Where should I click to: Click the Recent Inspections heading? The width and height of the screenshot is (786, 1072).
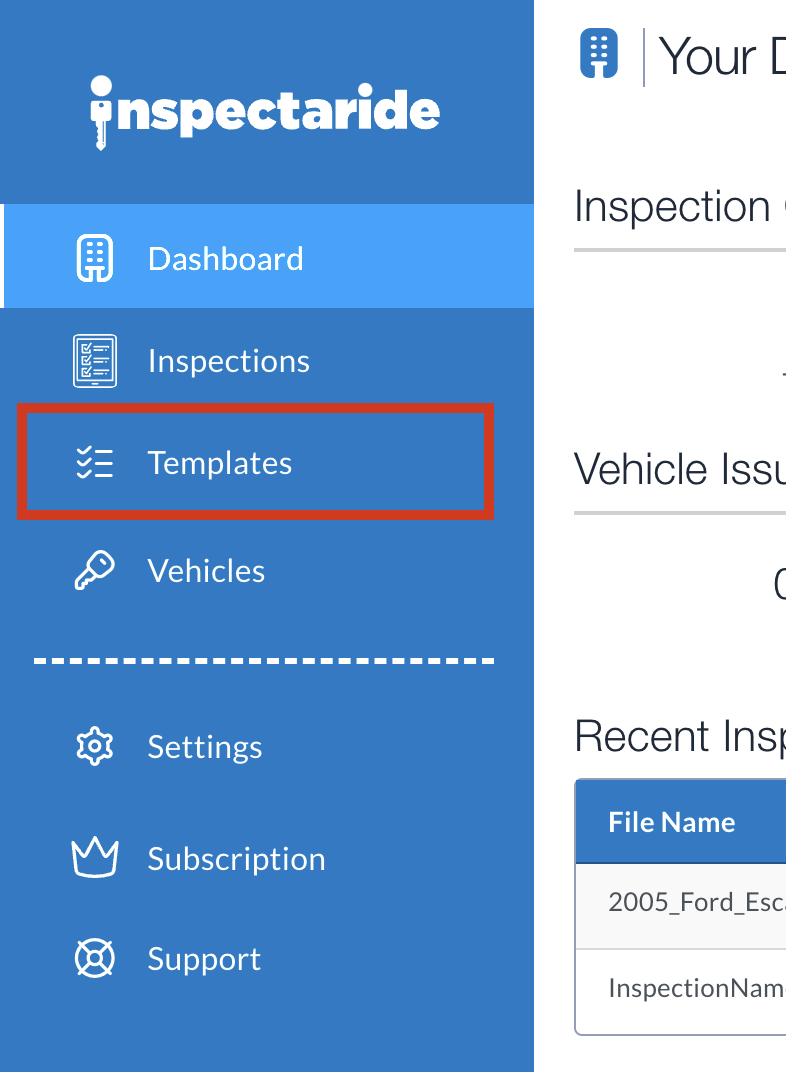tap(680, 736)
